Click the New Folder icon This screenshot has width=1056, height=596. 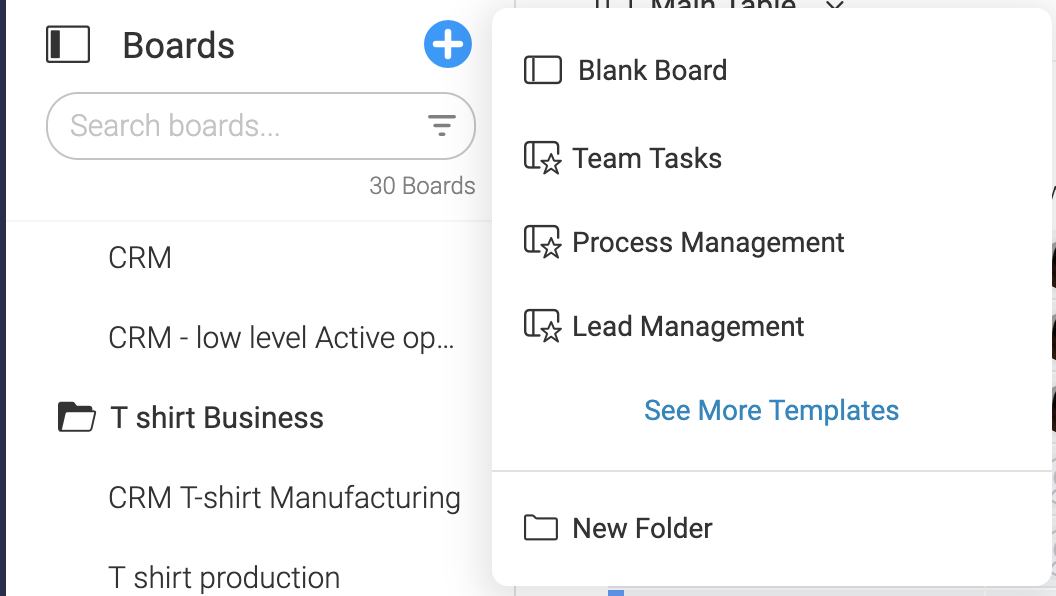pos(541,528)
